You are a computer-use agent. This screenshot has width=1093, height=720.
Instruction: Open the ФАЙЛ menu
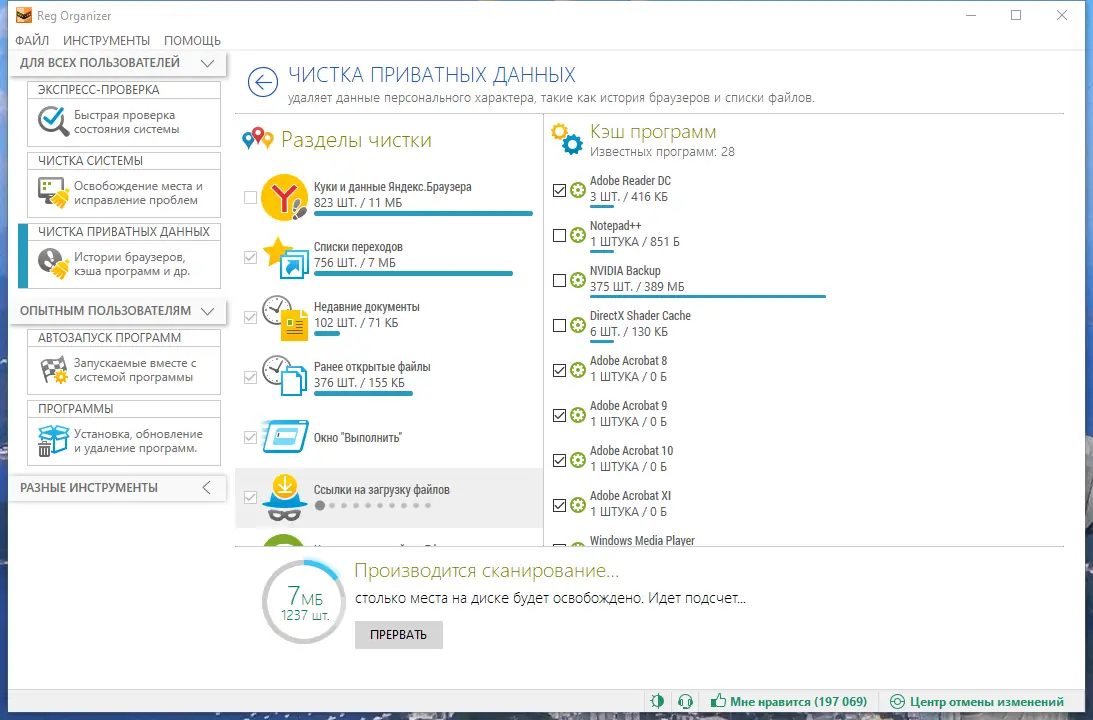[32, 40]
